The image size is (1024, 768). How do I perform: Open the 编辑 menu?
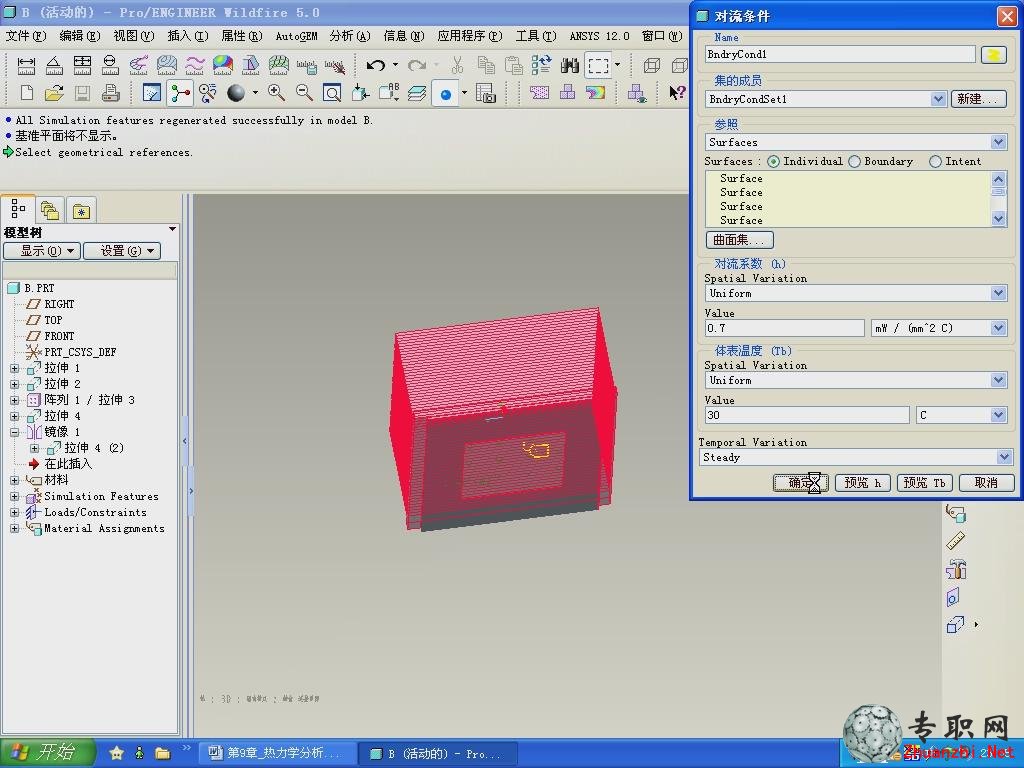[80, 36]
